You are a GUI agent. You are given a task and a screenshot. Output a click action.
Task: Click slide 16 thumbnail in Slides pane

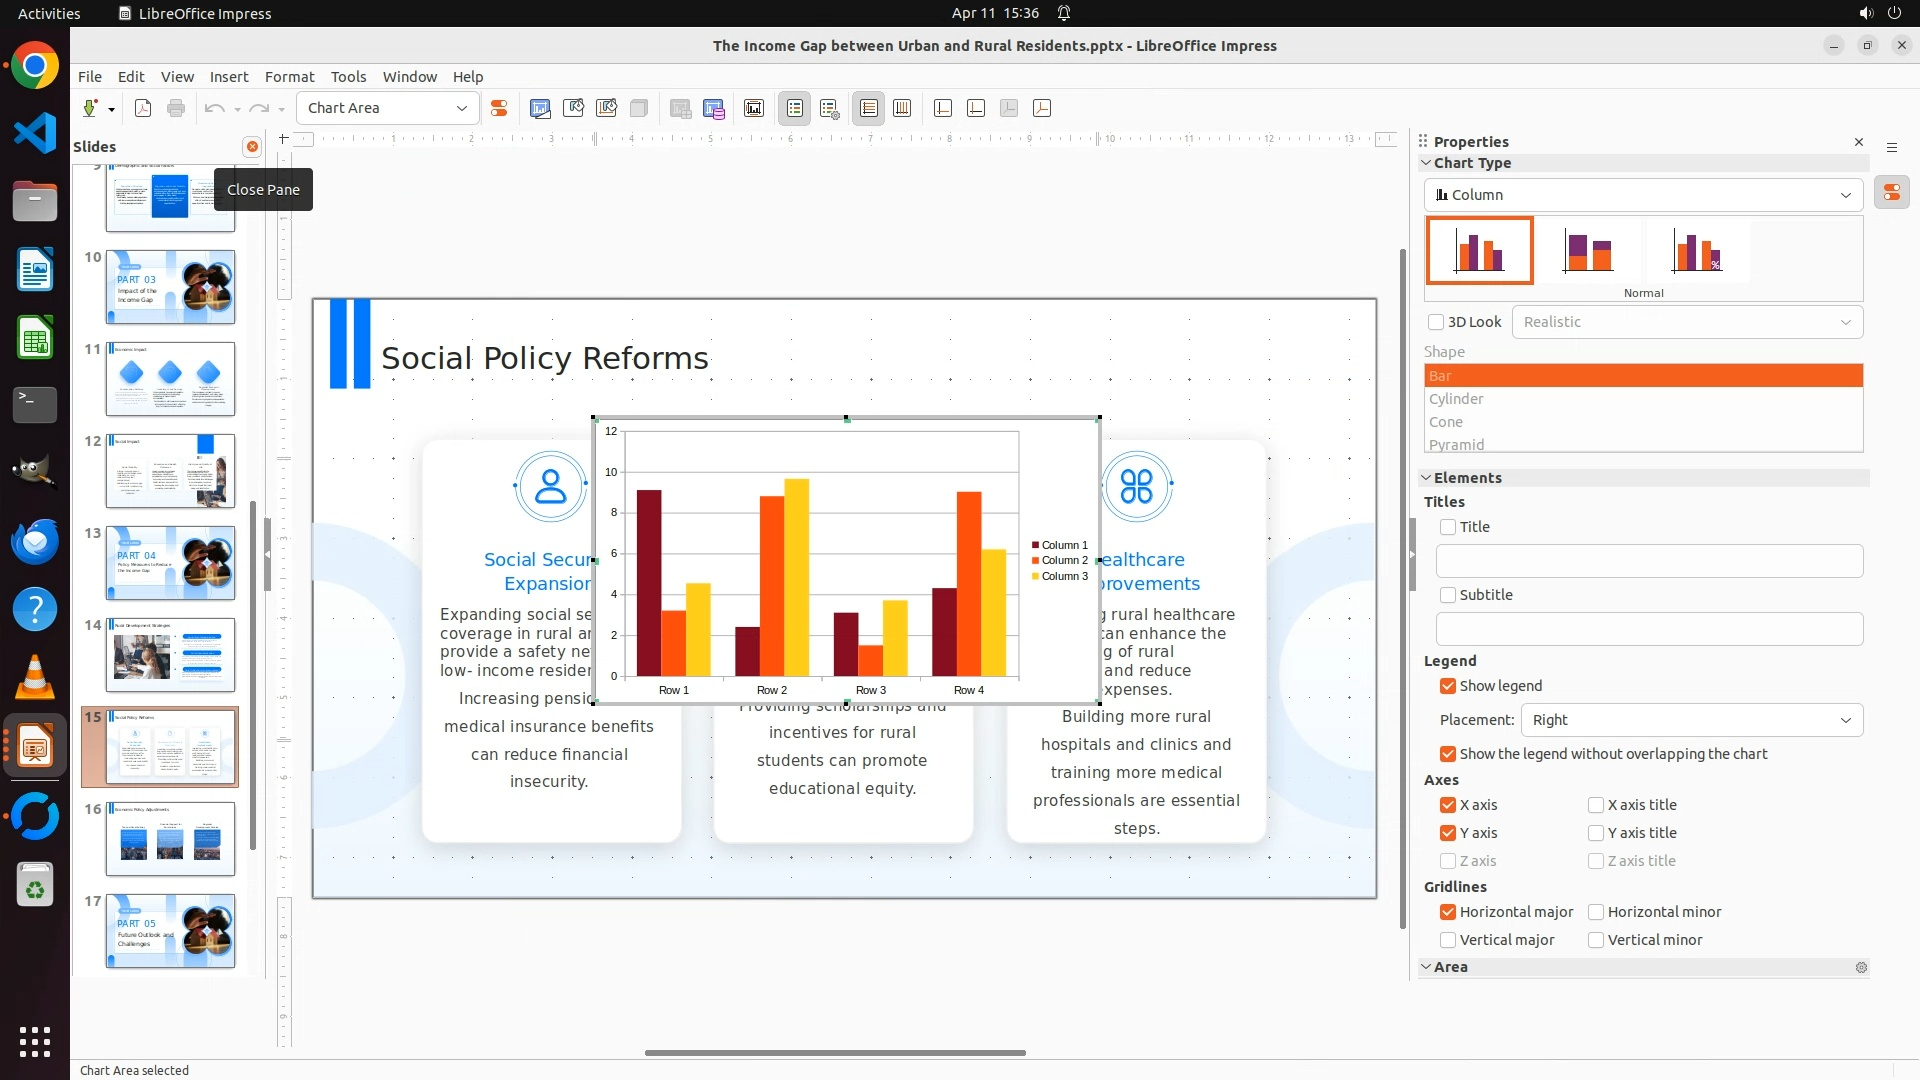click(170, 839)
